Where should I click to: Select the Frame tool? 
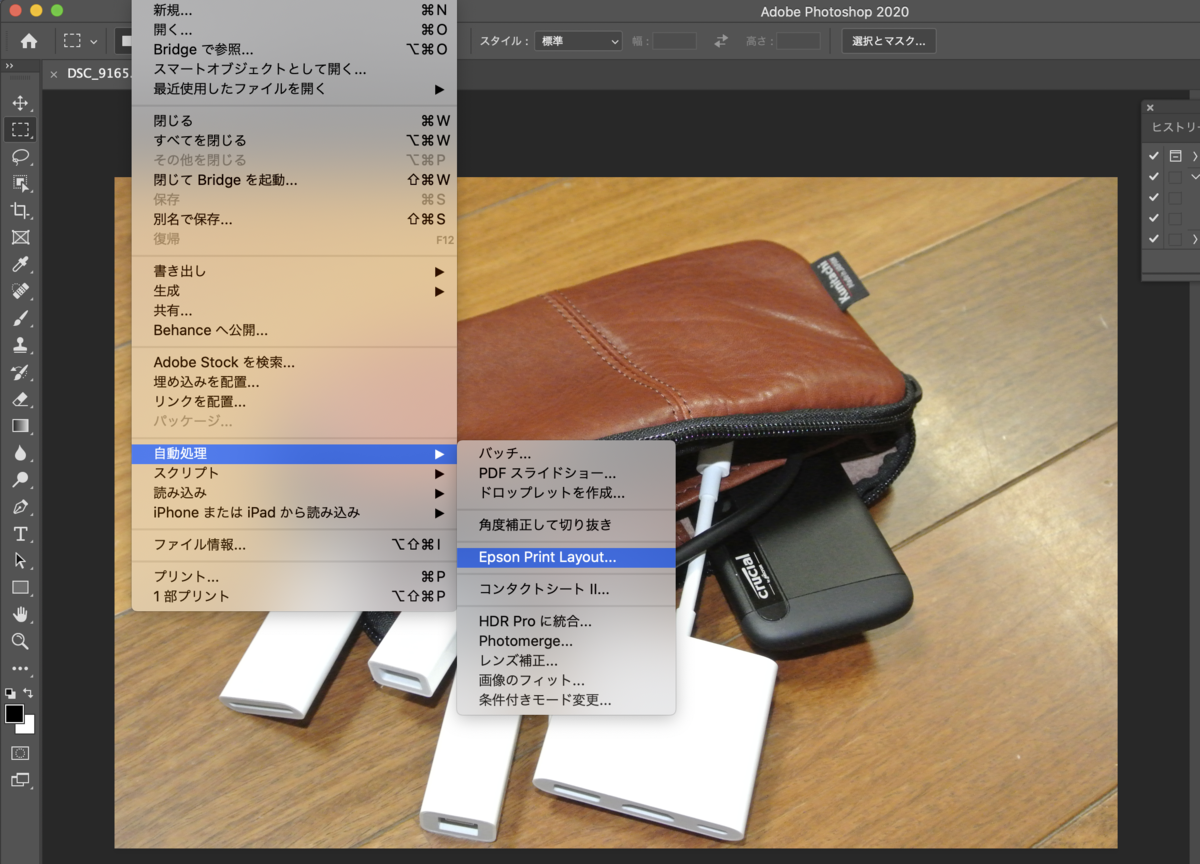[x=20, y=237]
